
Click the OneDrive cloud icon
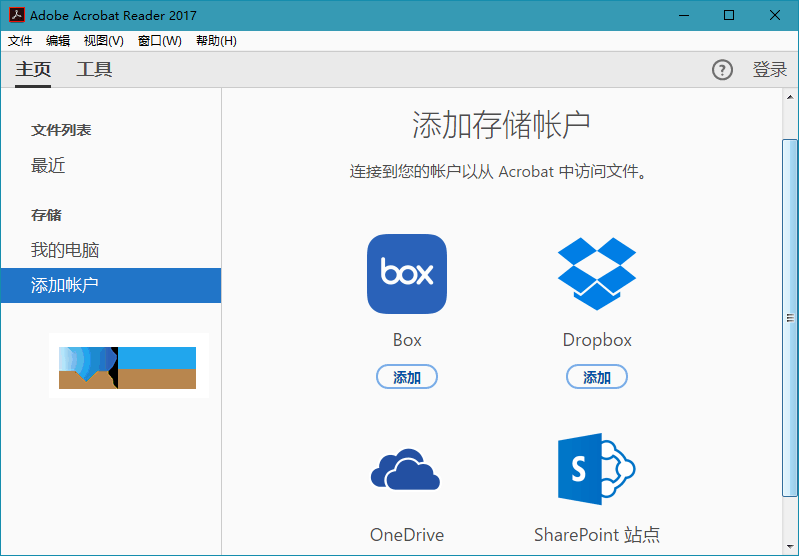tap(406, 469)
